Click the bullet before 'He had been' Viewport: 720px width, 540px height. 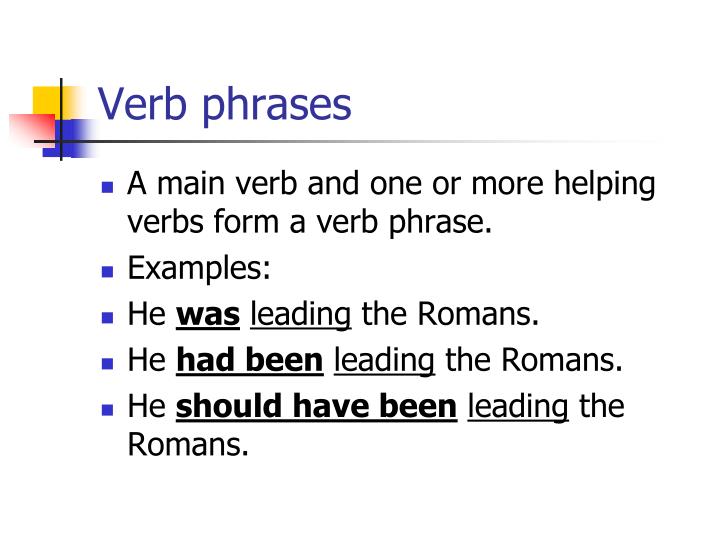pos(107,364)
